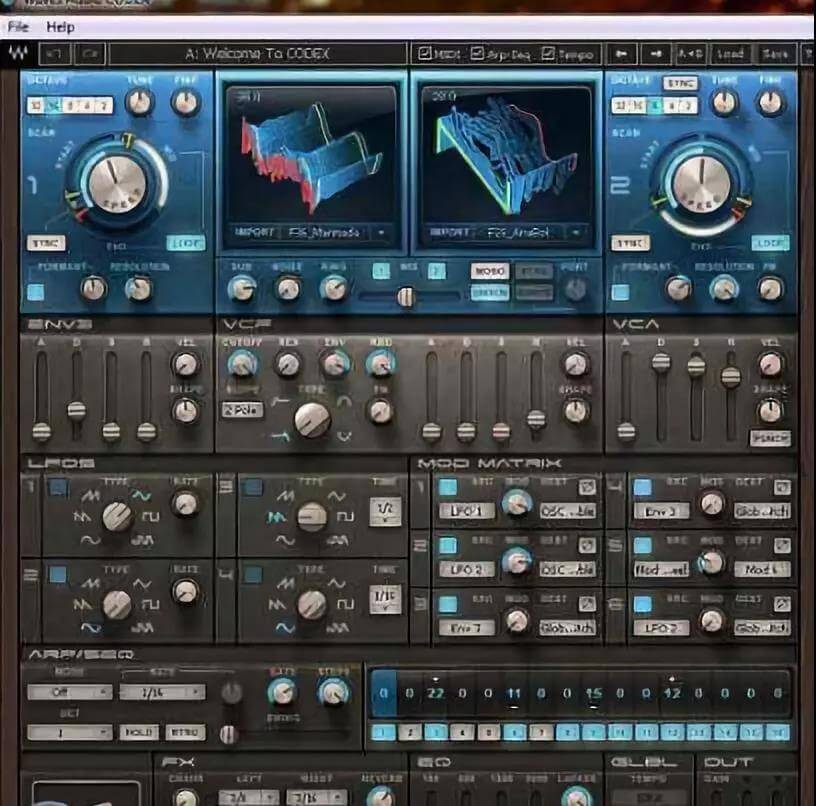Choose the band-pass filter type icon in VCF
The height and width of the screenshot is (806, 816).
344,401
